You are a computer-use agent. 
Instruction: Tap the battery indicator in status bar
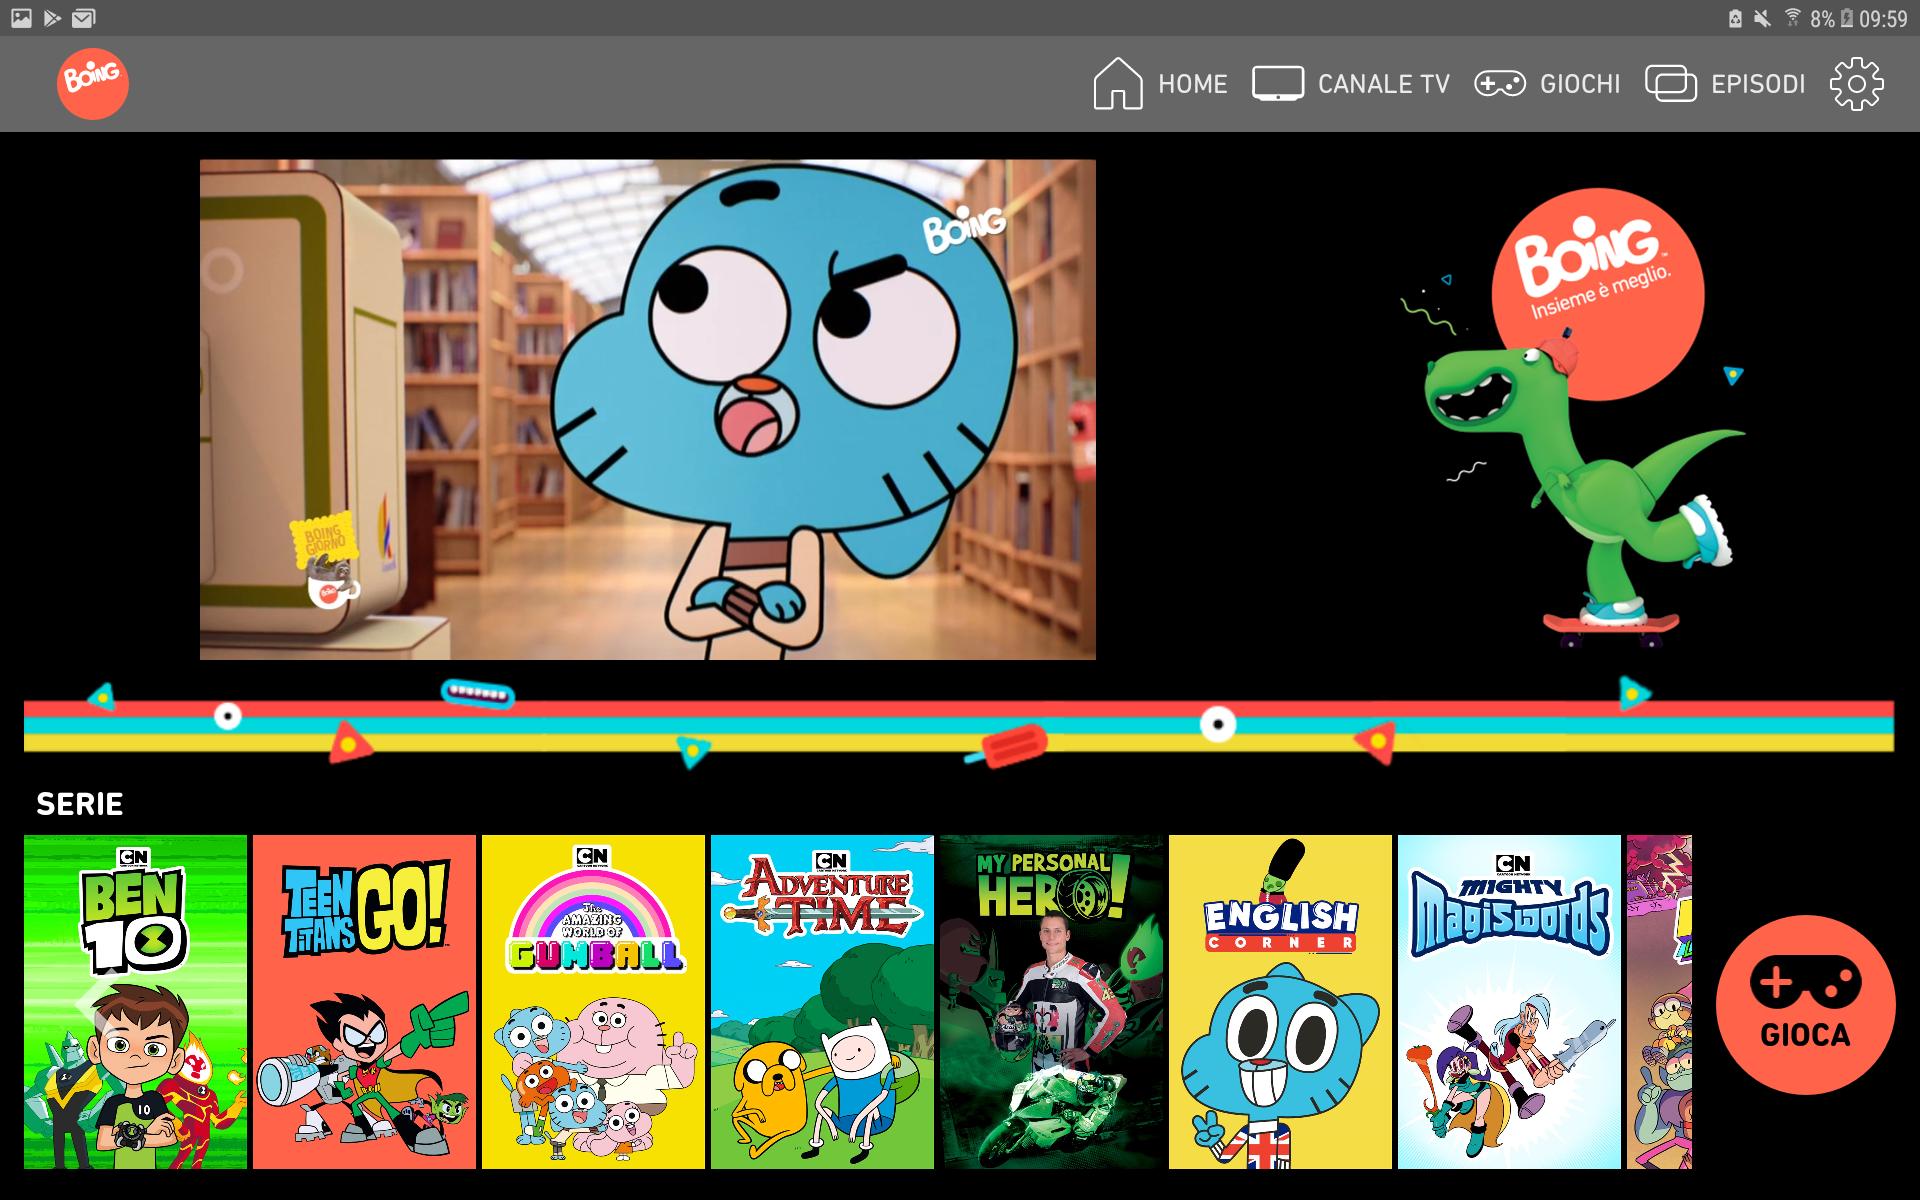click(x=1846, y=18)
